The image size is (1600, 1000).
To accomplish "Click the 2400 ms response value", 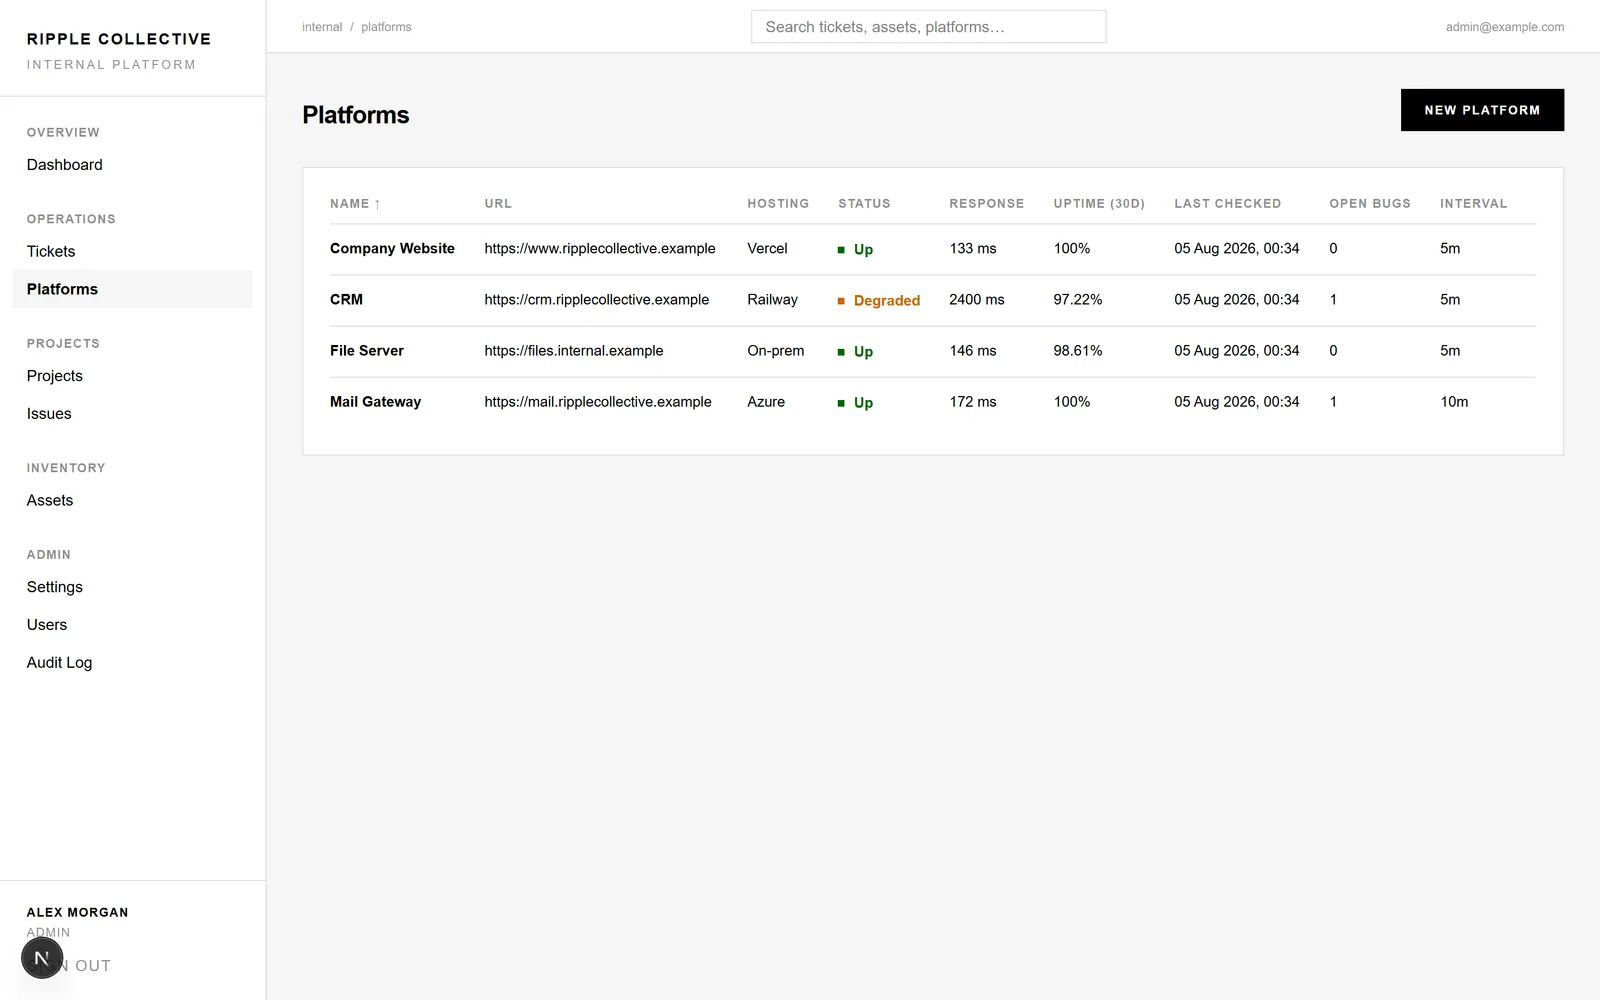I will coord(977,300).
